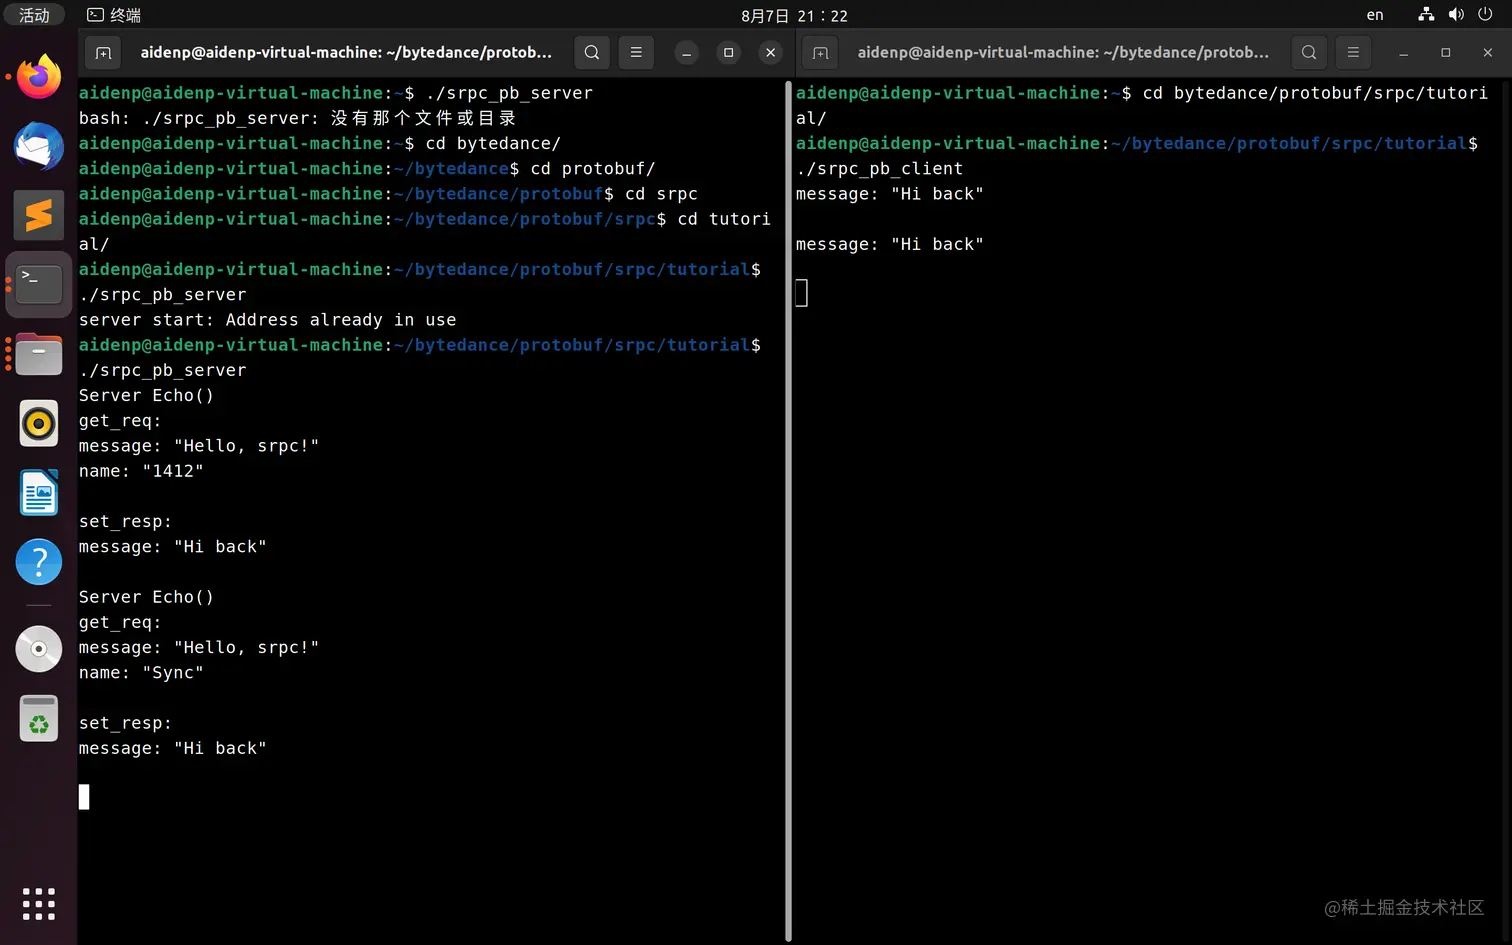Viewport: 1512px width, 945px height.
Task: Show the applications grid
Action: 39,904
